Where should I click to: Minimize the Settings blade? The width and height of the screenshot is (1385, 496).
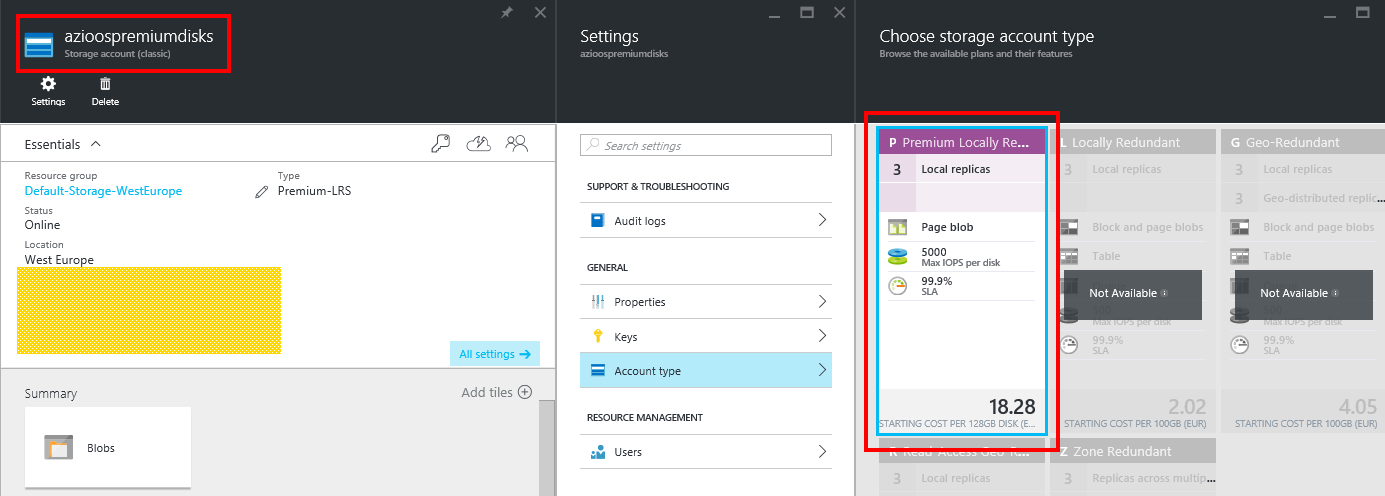[775, 16]
